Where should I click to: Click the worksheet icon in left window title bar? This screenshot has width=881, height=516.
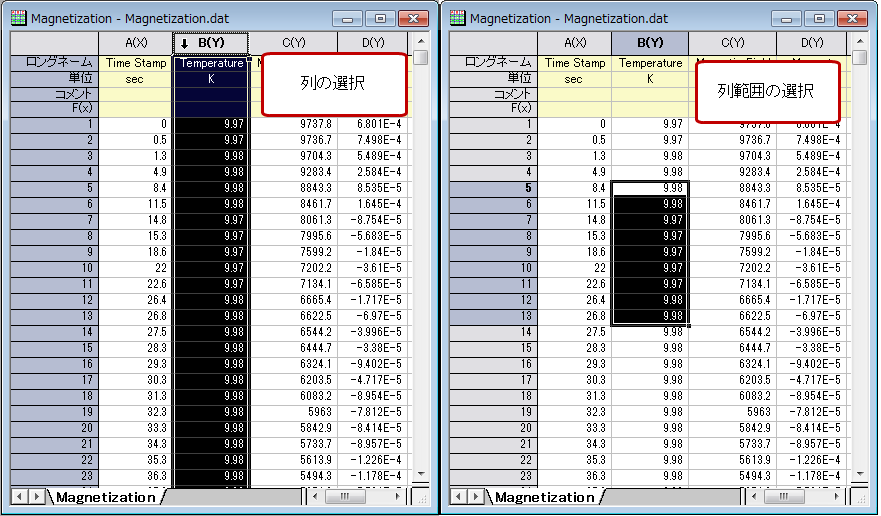[x=19, y=19]
